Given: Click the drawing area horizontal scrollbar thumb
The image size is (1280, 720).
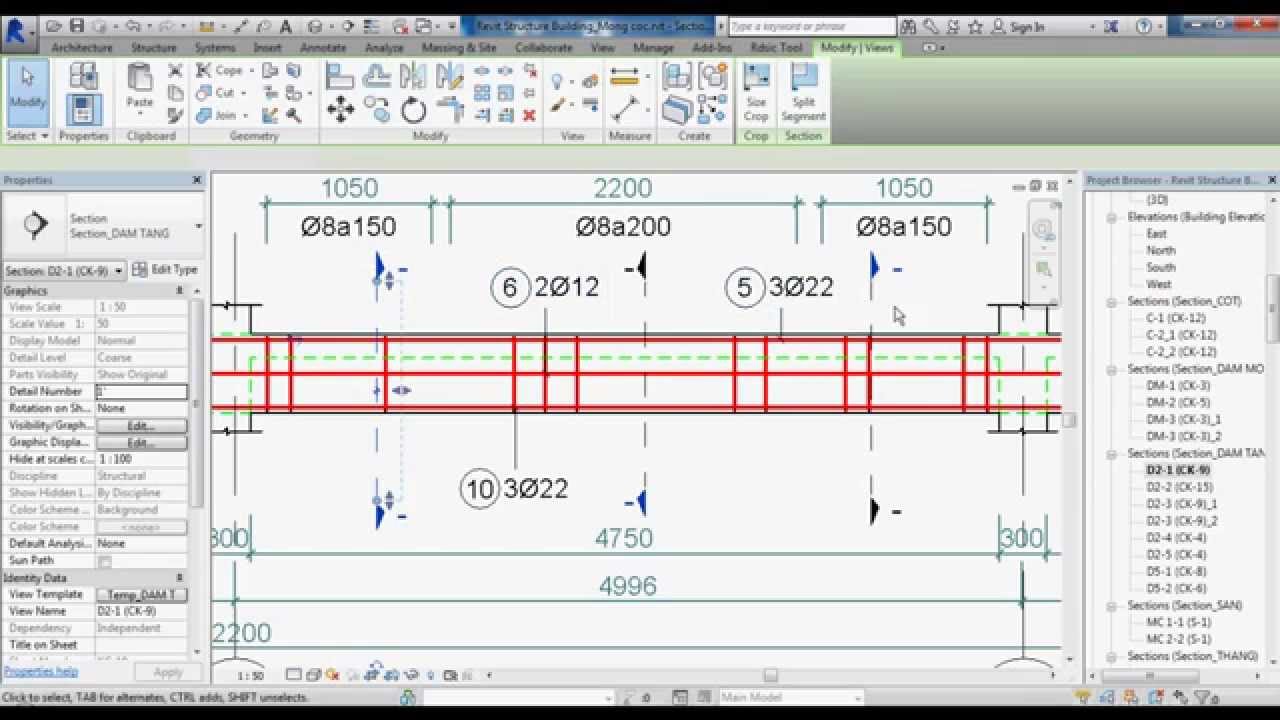Looking at the screenshot, I should click(x=770, y=675).
